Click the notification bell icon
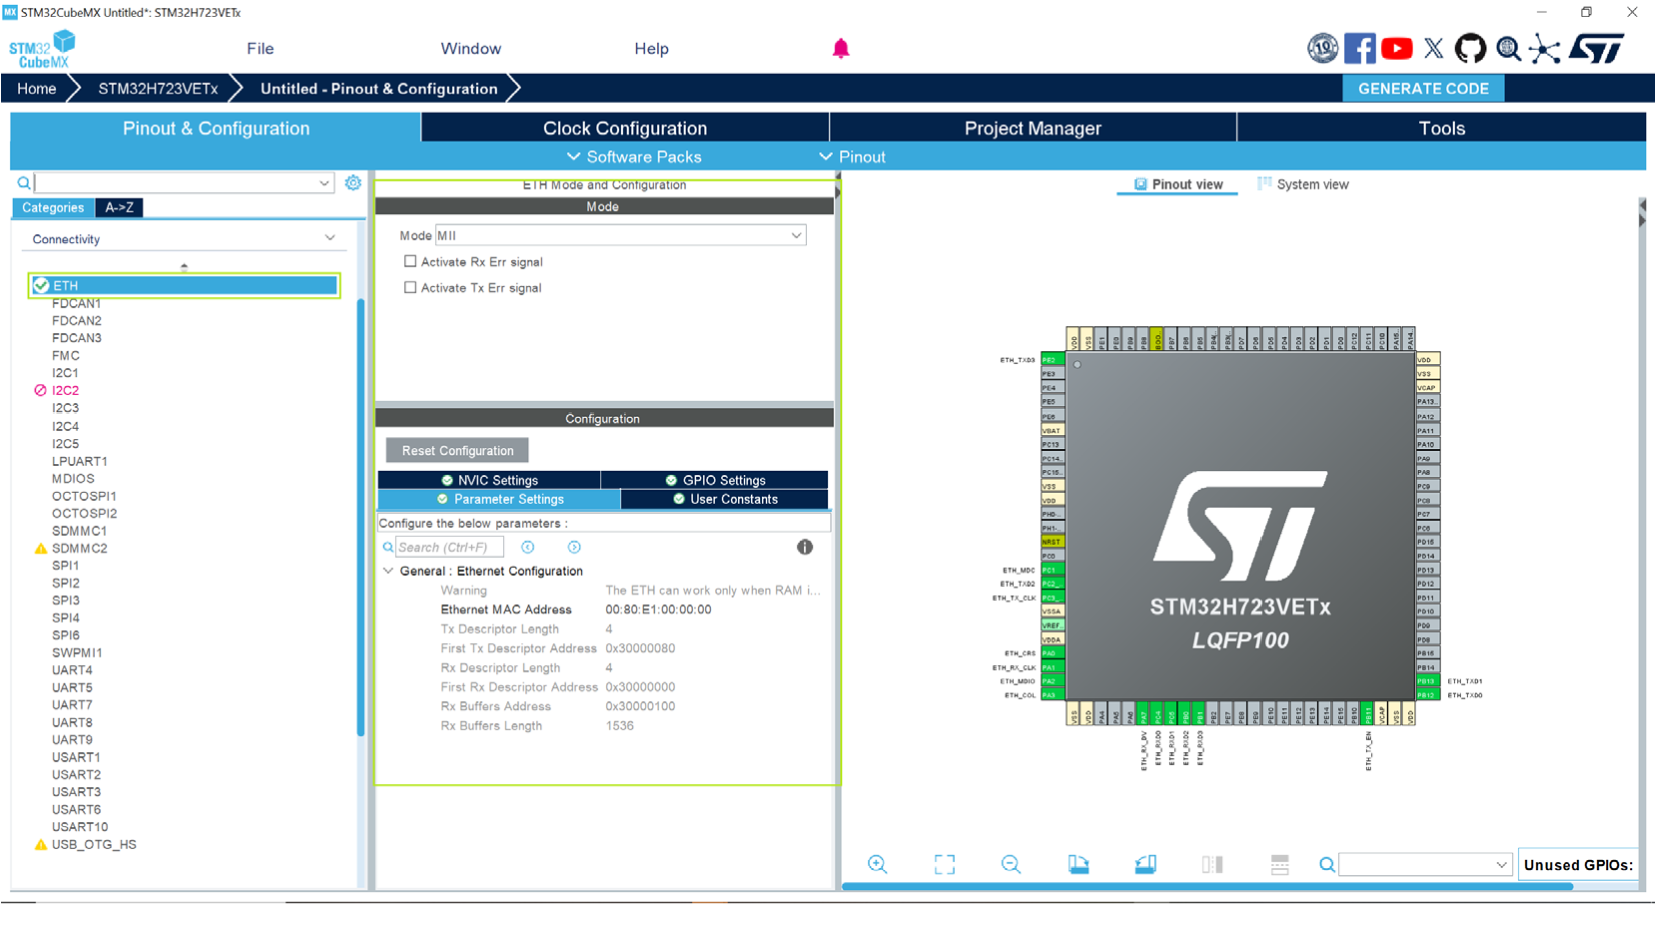The height and width of the screenshot is (930, 1655). [x=841, y=48]
